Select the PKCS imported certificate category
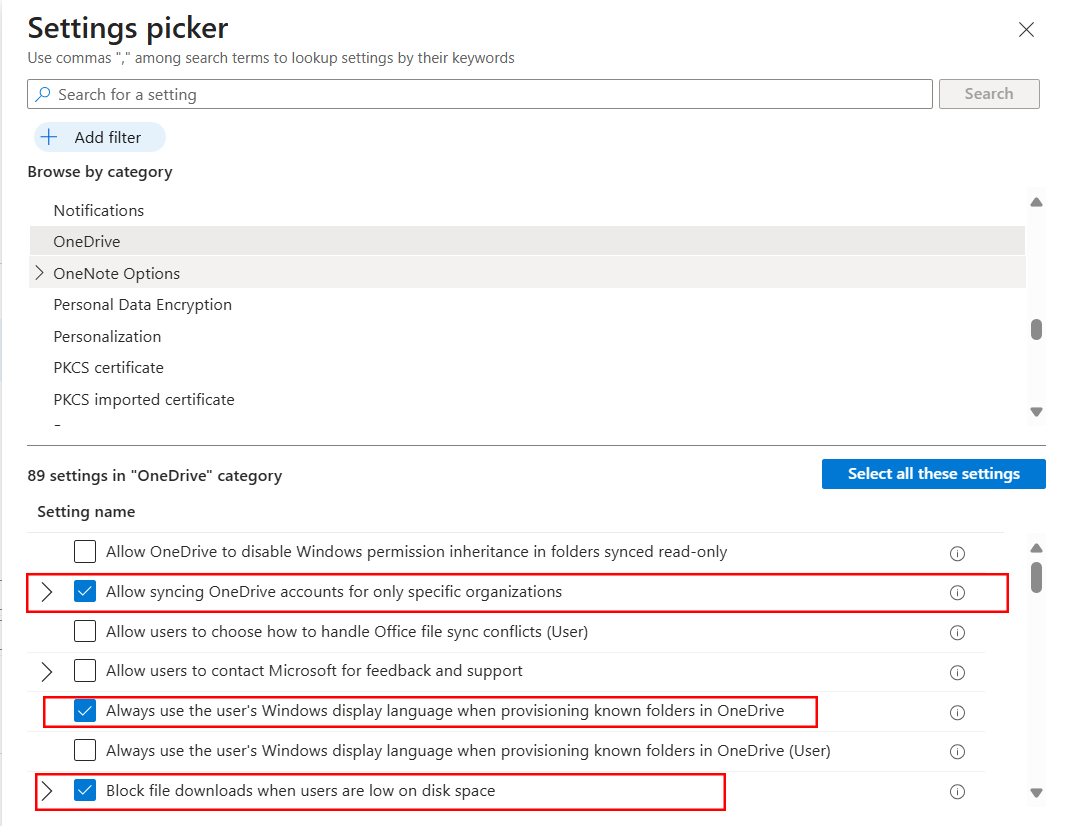 click(x=144, y=399)
